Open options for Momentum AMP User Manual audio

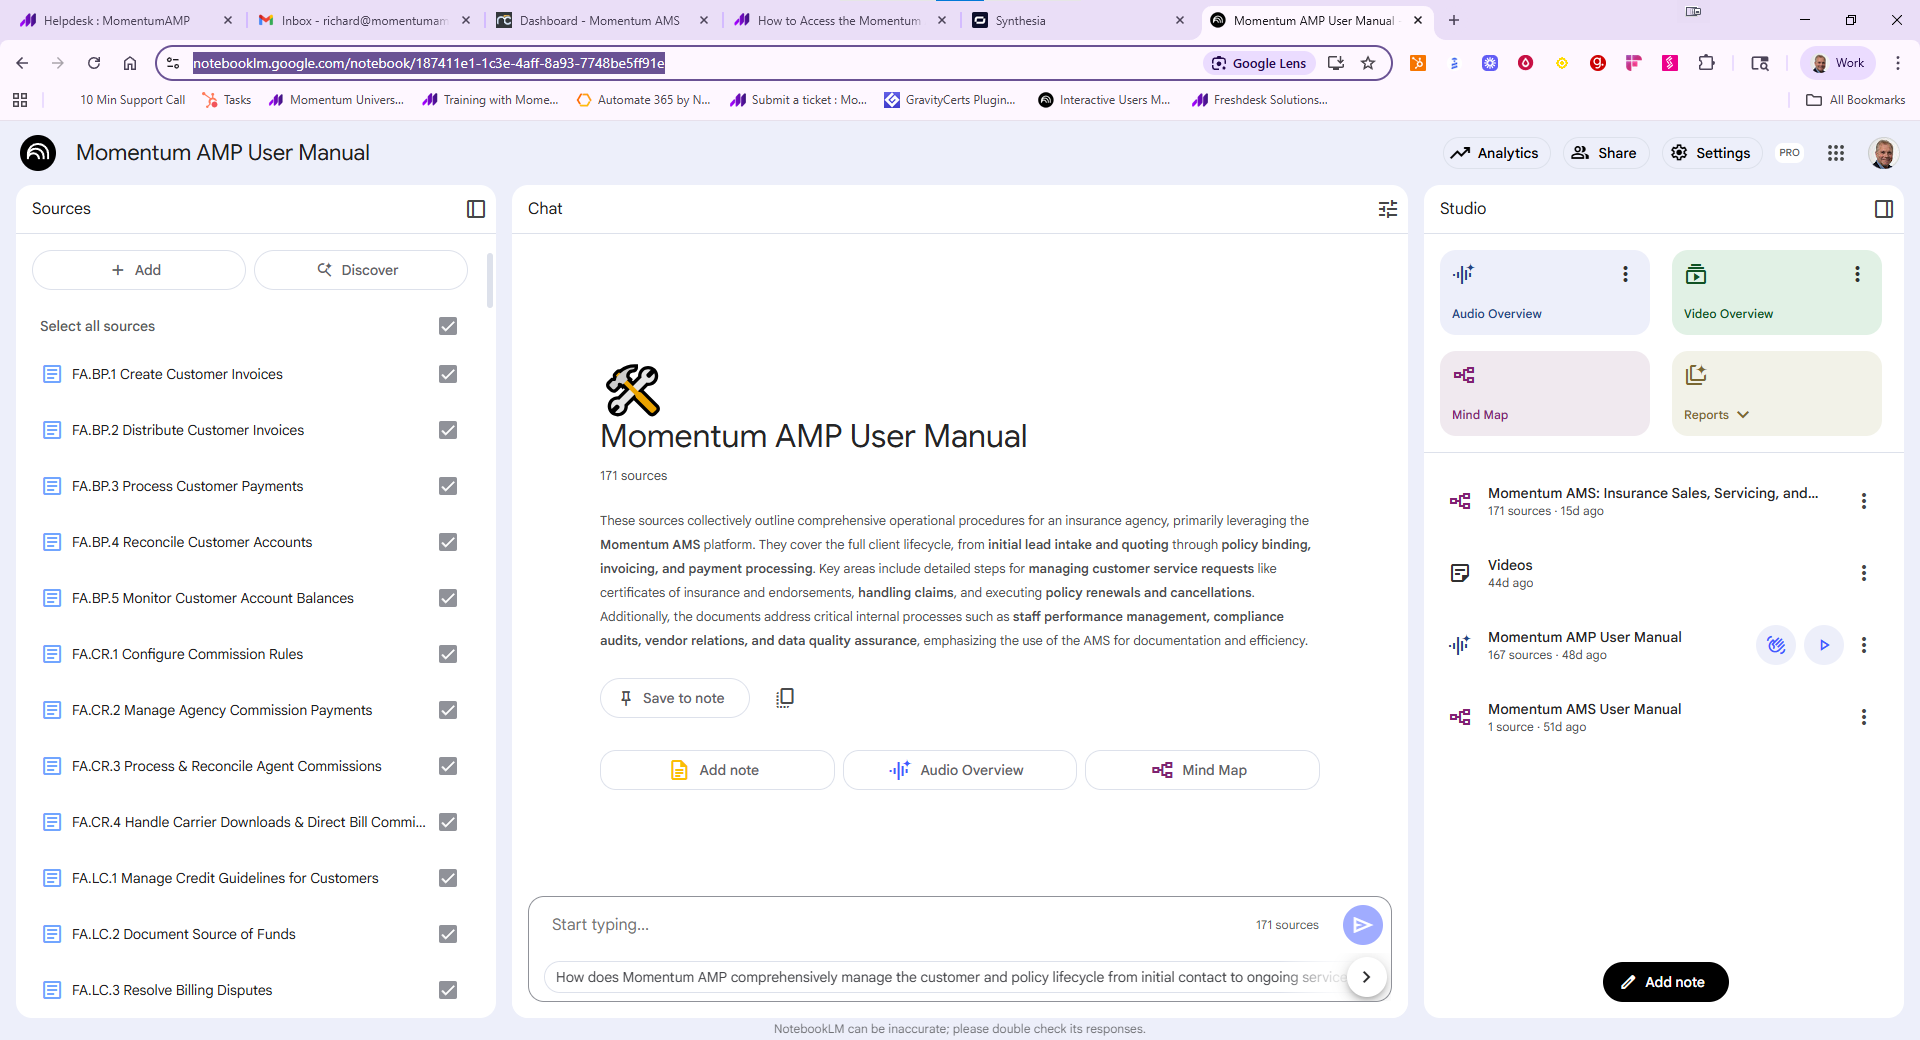coord(1863,645)
